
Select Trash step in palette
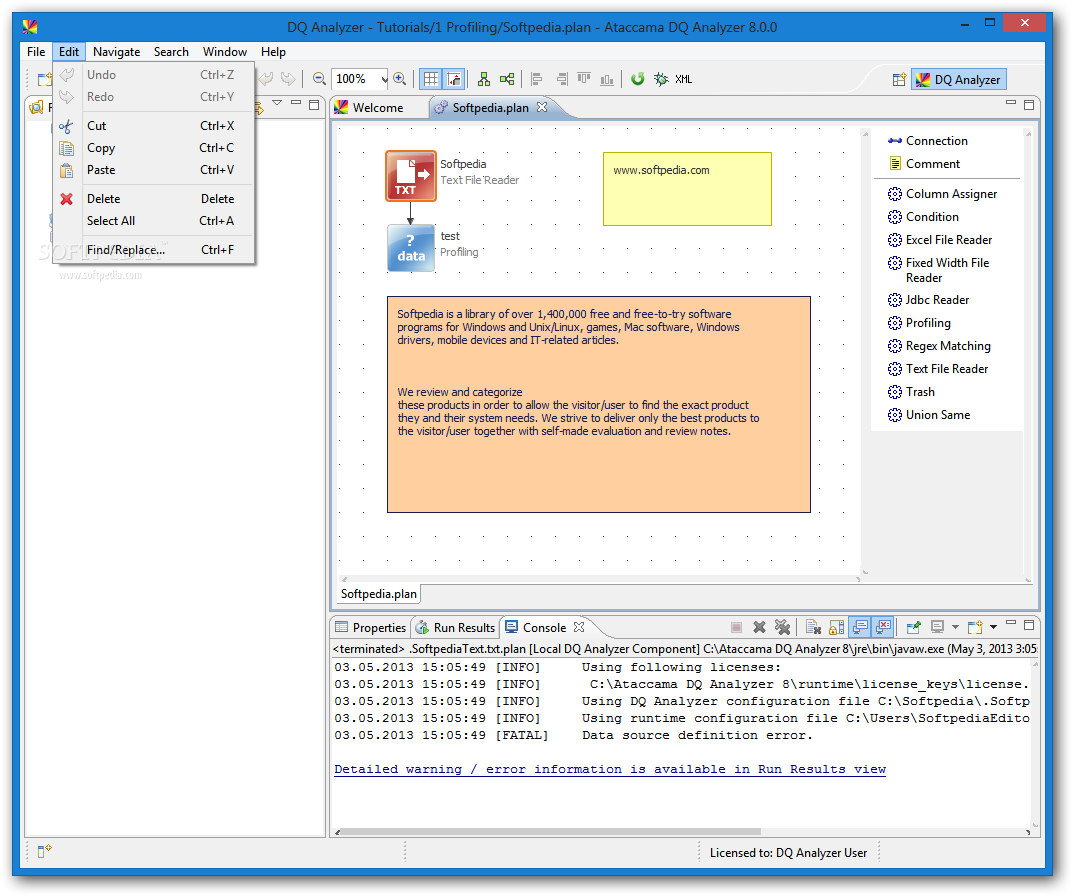click(x=911, y=392)
